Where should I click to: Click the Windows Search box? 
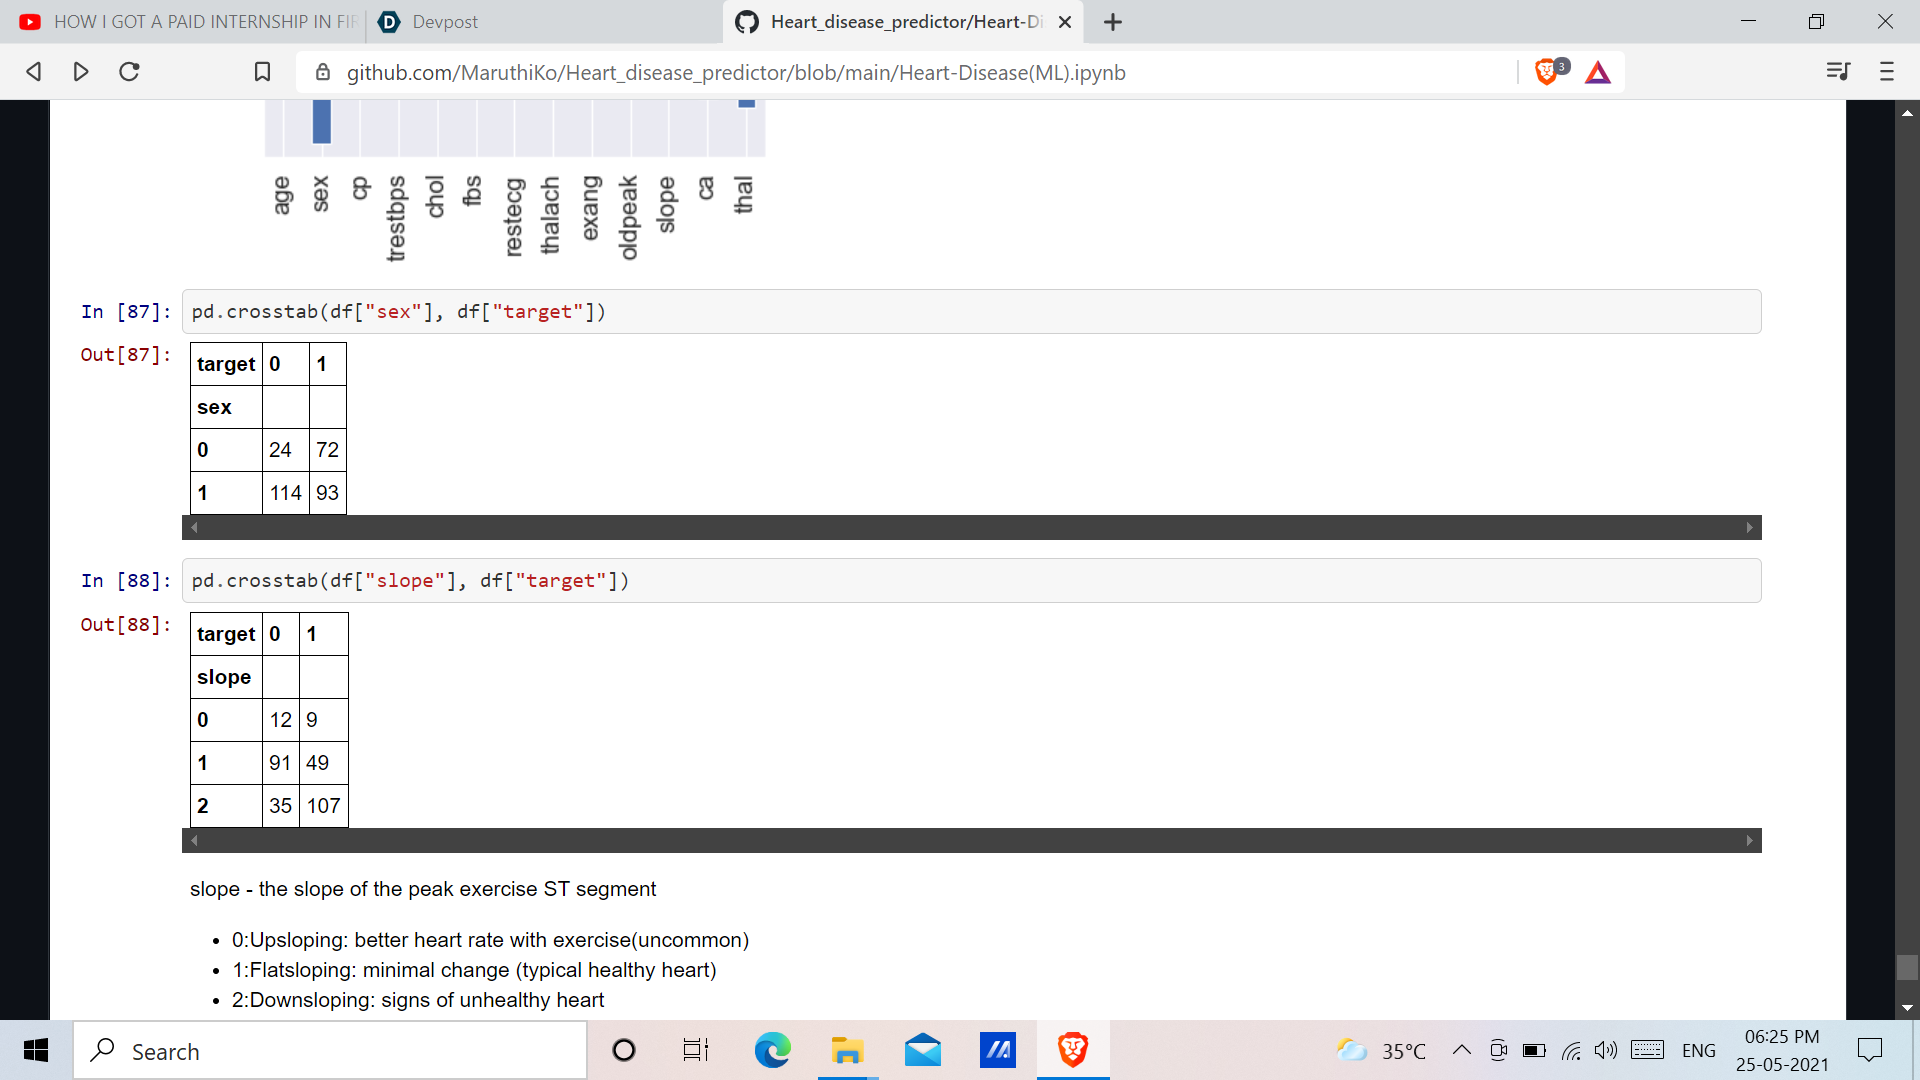coord(330,1051)
